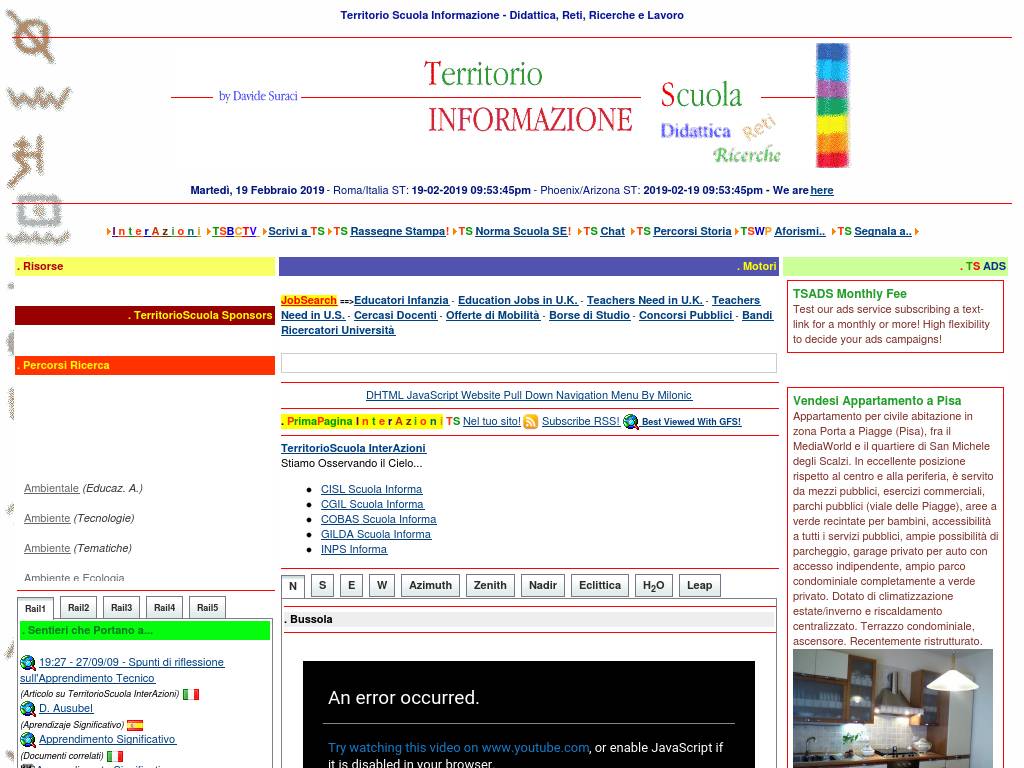This screenshot has width=1024, height=768.
Task: Click globe icon beside Best Viewed With GFS
Action: pyautogui.click(x=631, y=422)
